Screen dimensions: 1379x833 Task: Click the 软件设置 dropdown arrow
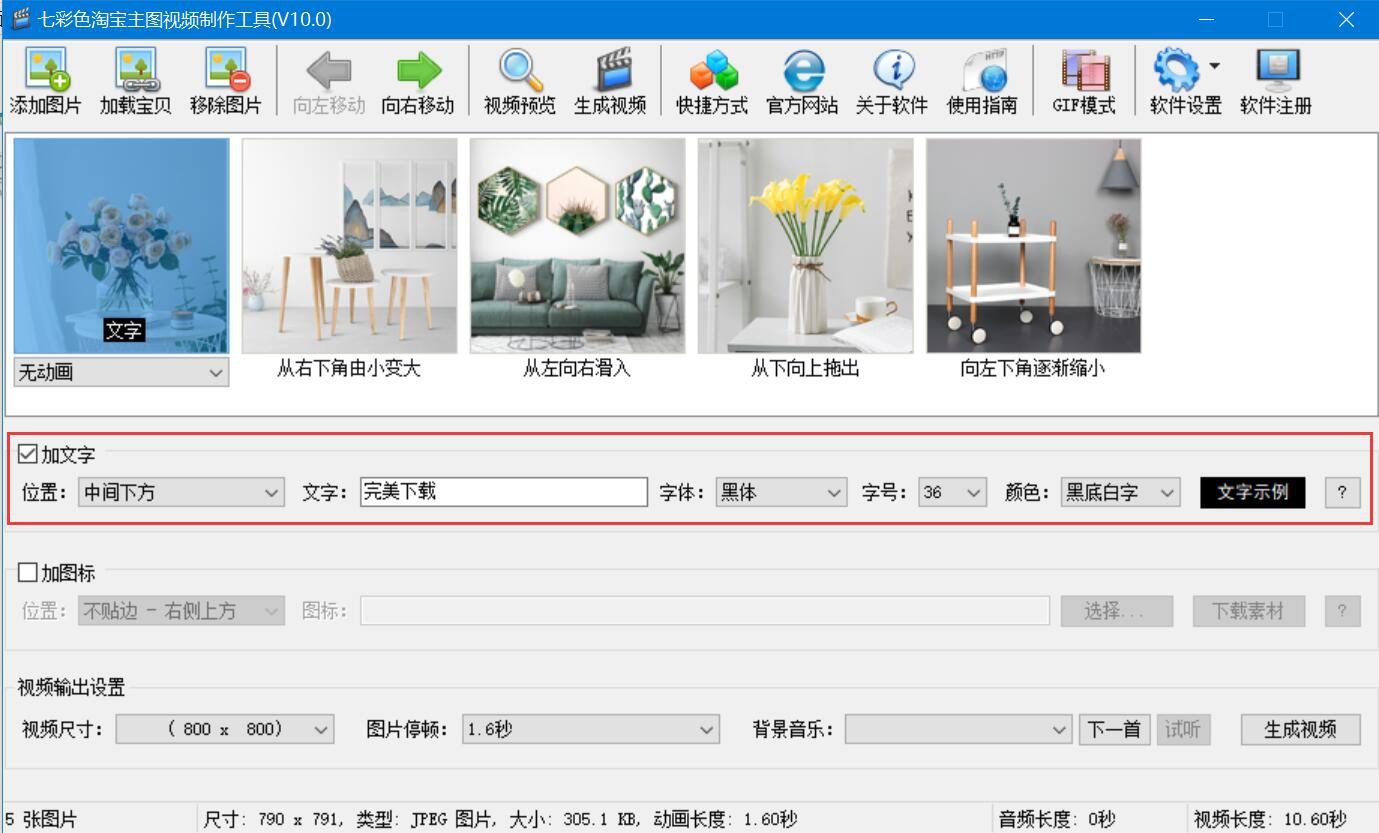pos(1214,66)
